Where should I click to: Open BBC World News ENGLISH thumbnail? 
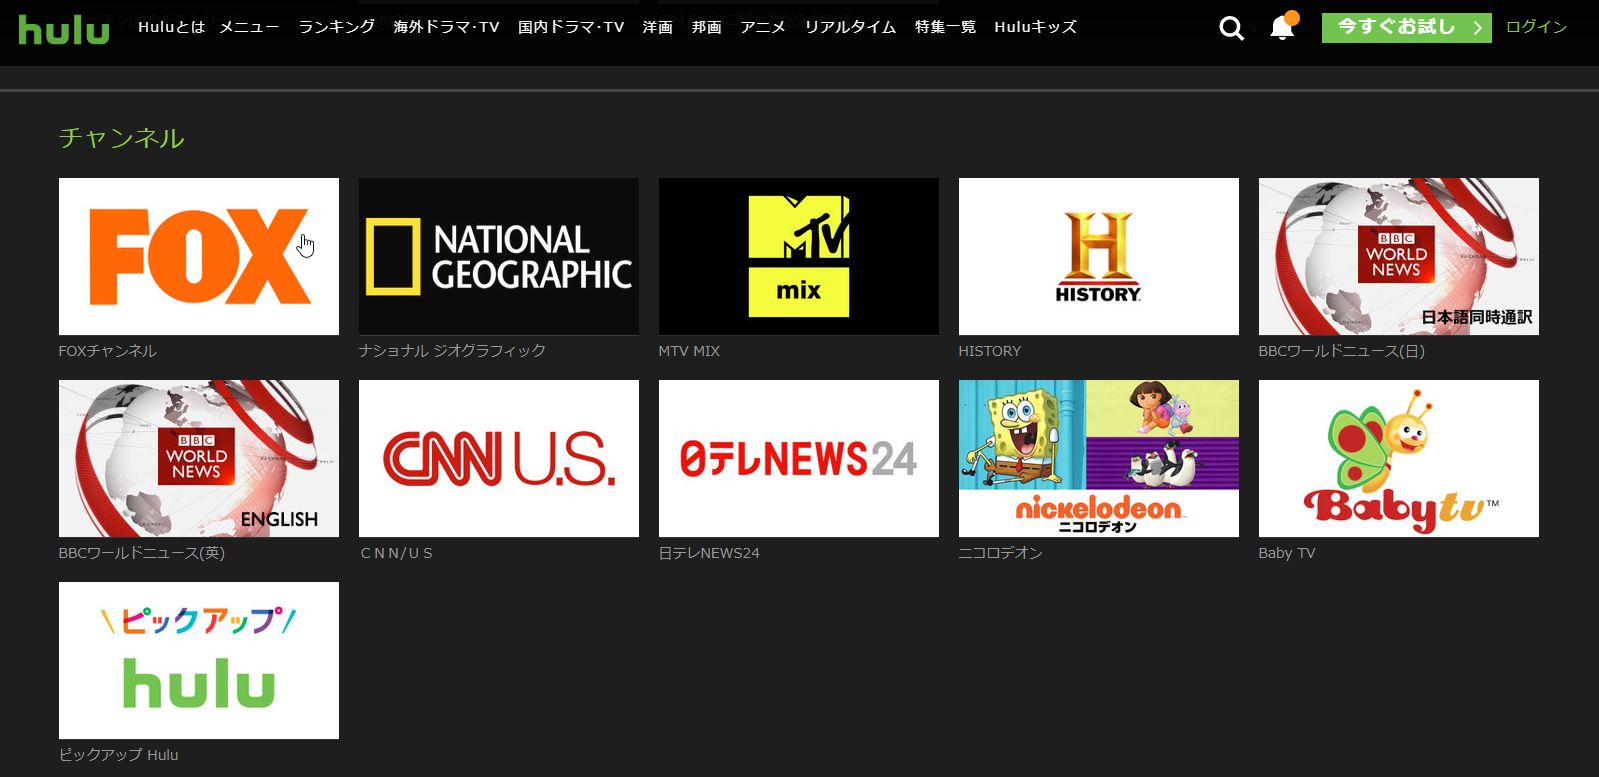click(x=199, y=459)
